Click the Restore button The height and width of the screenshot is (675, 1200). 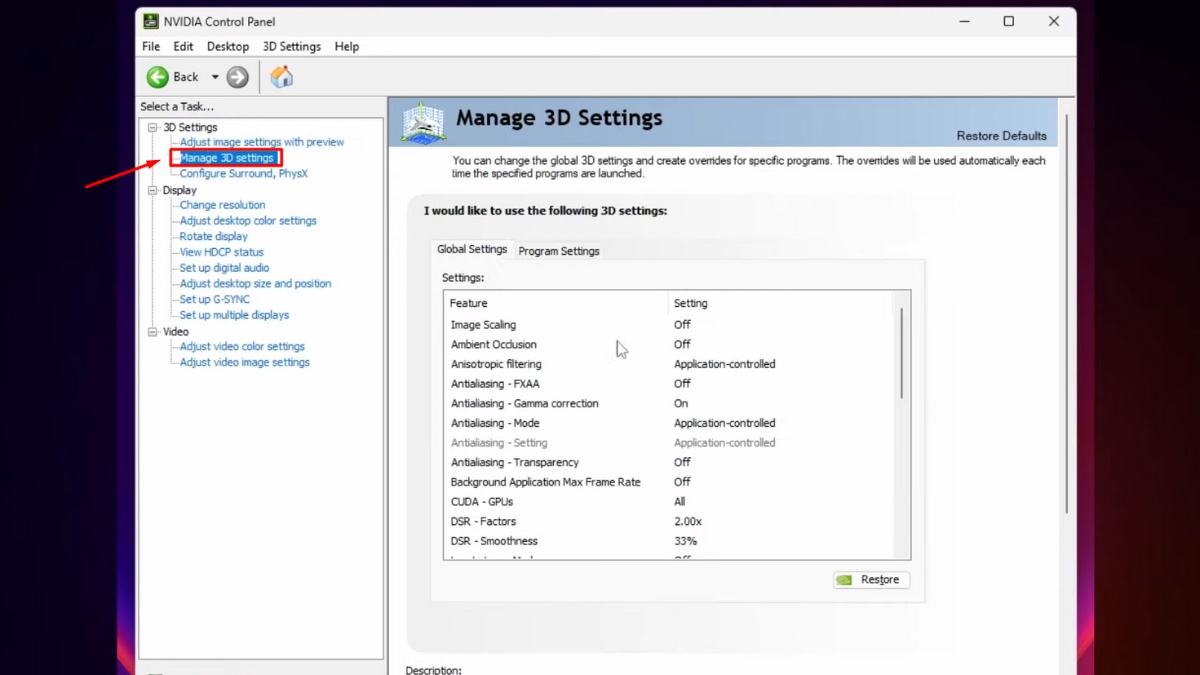(871, 579)
